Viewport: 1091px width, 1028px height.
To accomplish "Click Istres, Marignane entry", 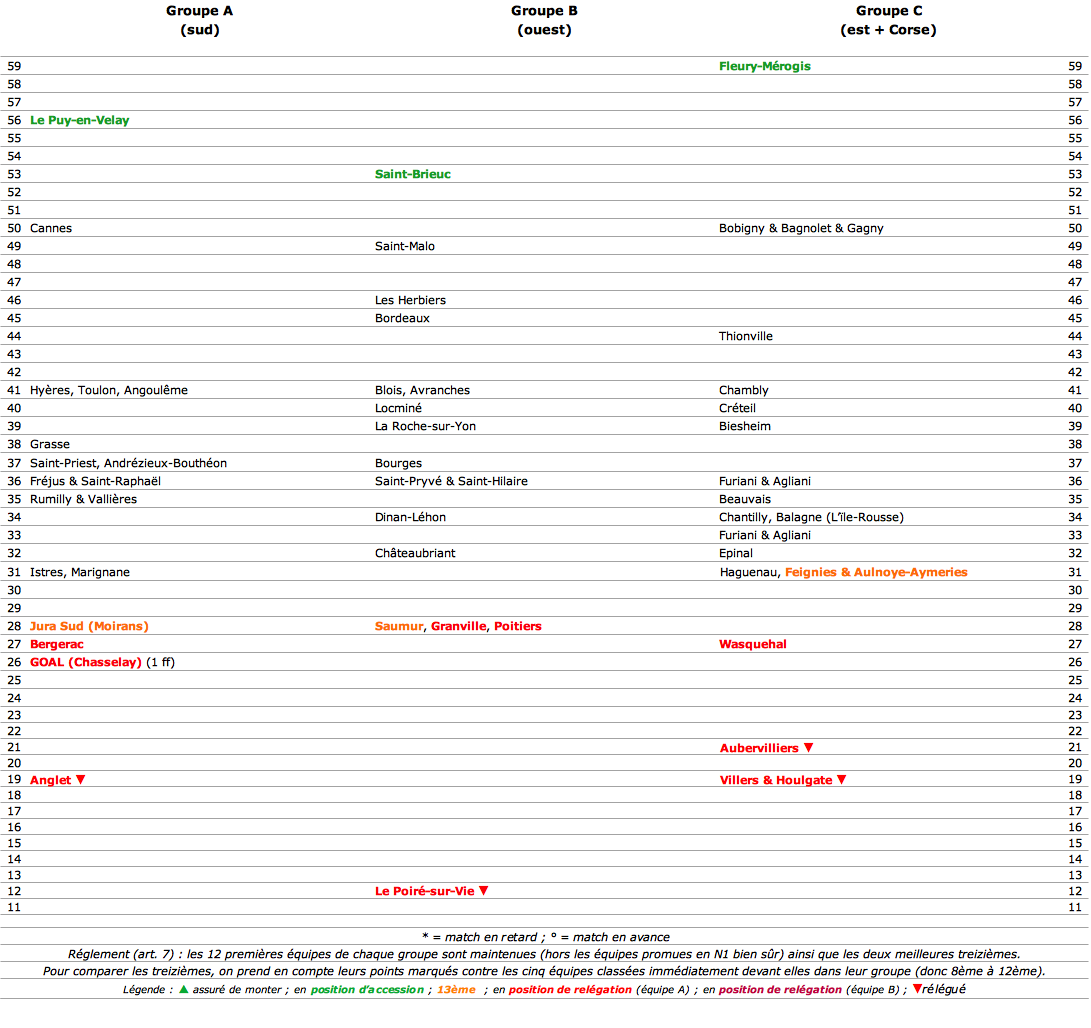I will click(x=79, y=572).
